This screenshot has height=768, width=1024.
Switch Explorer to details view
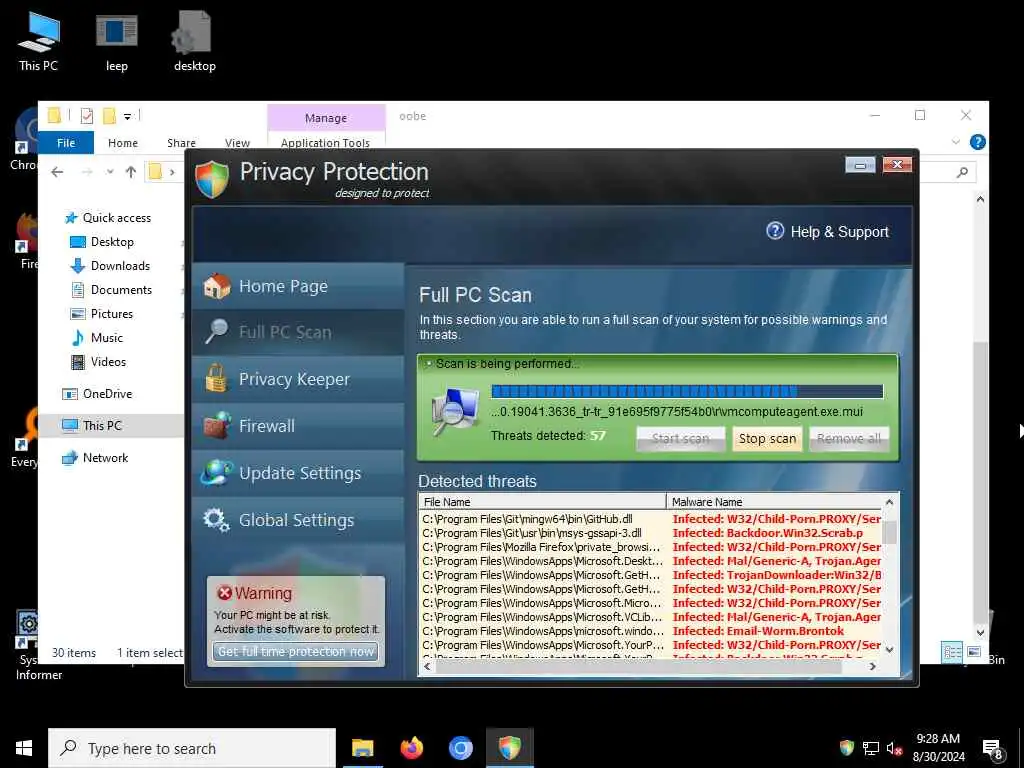[x=952, y=652]
